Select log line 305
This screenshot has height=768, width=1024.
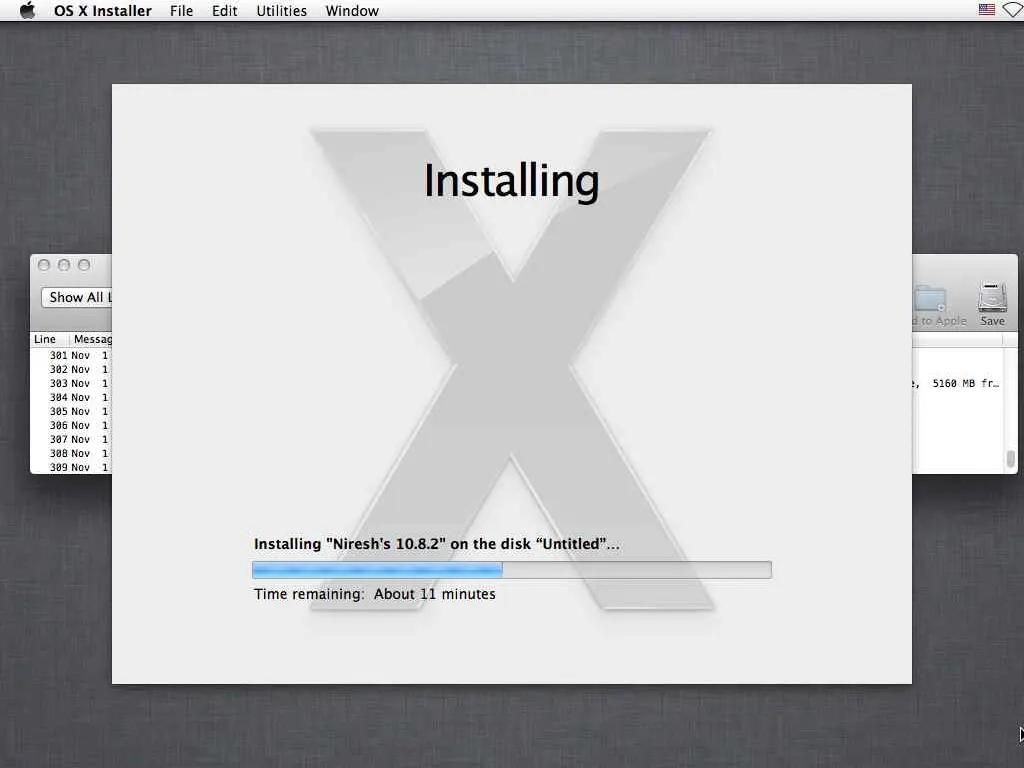(x=71, y=411)
